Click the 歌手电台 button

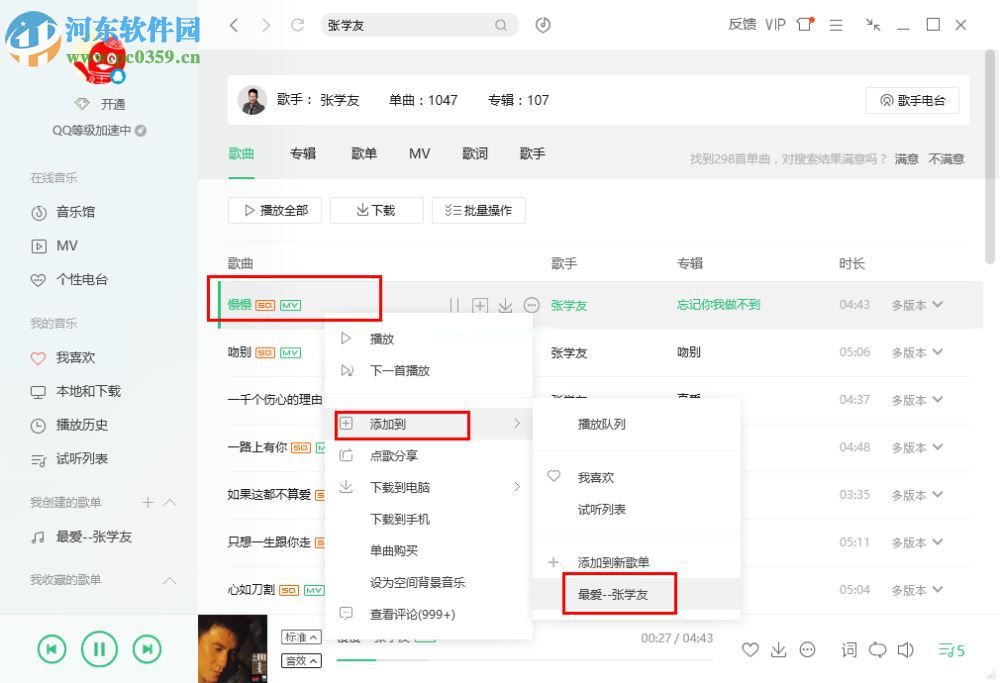pos(911,100)
